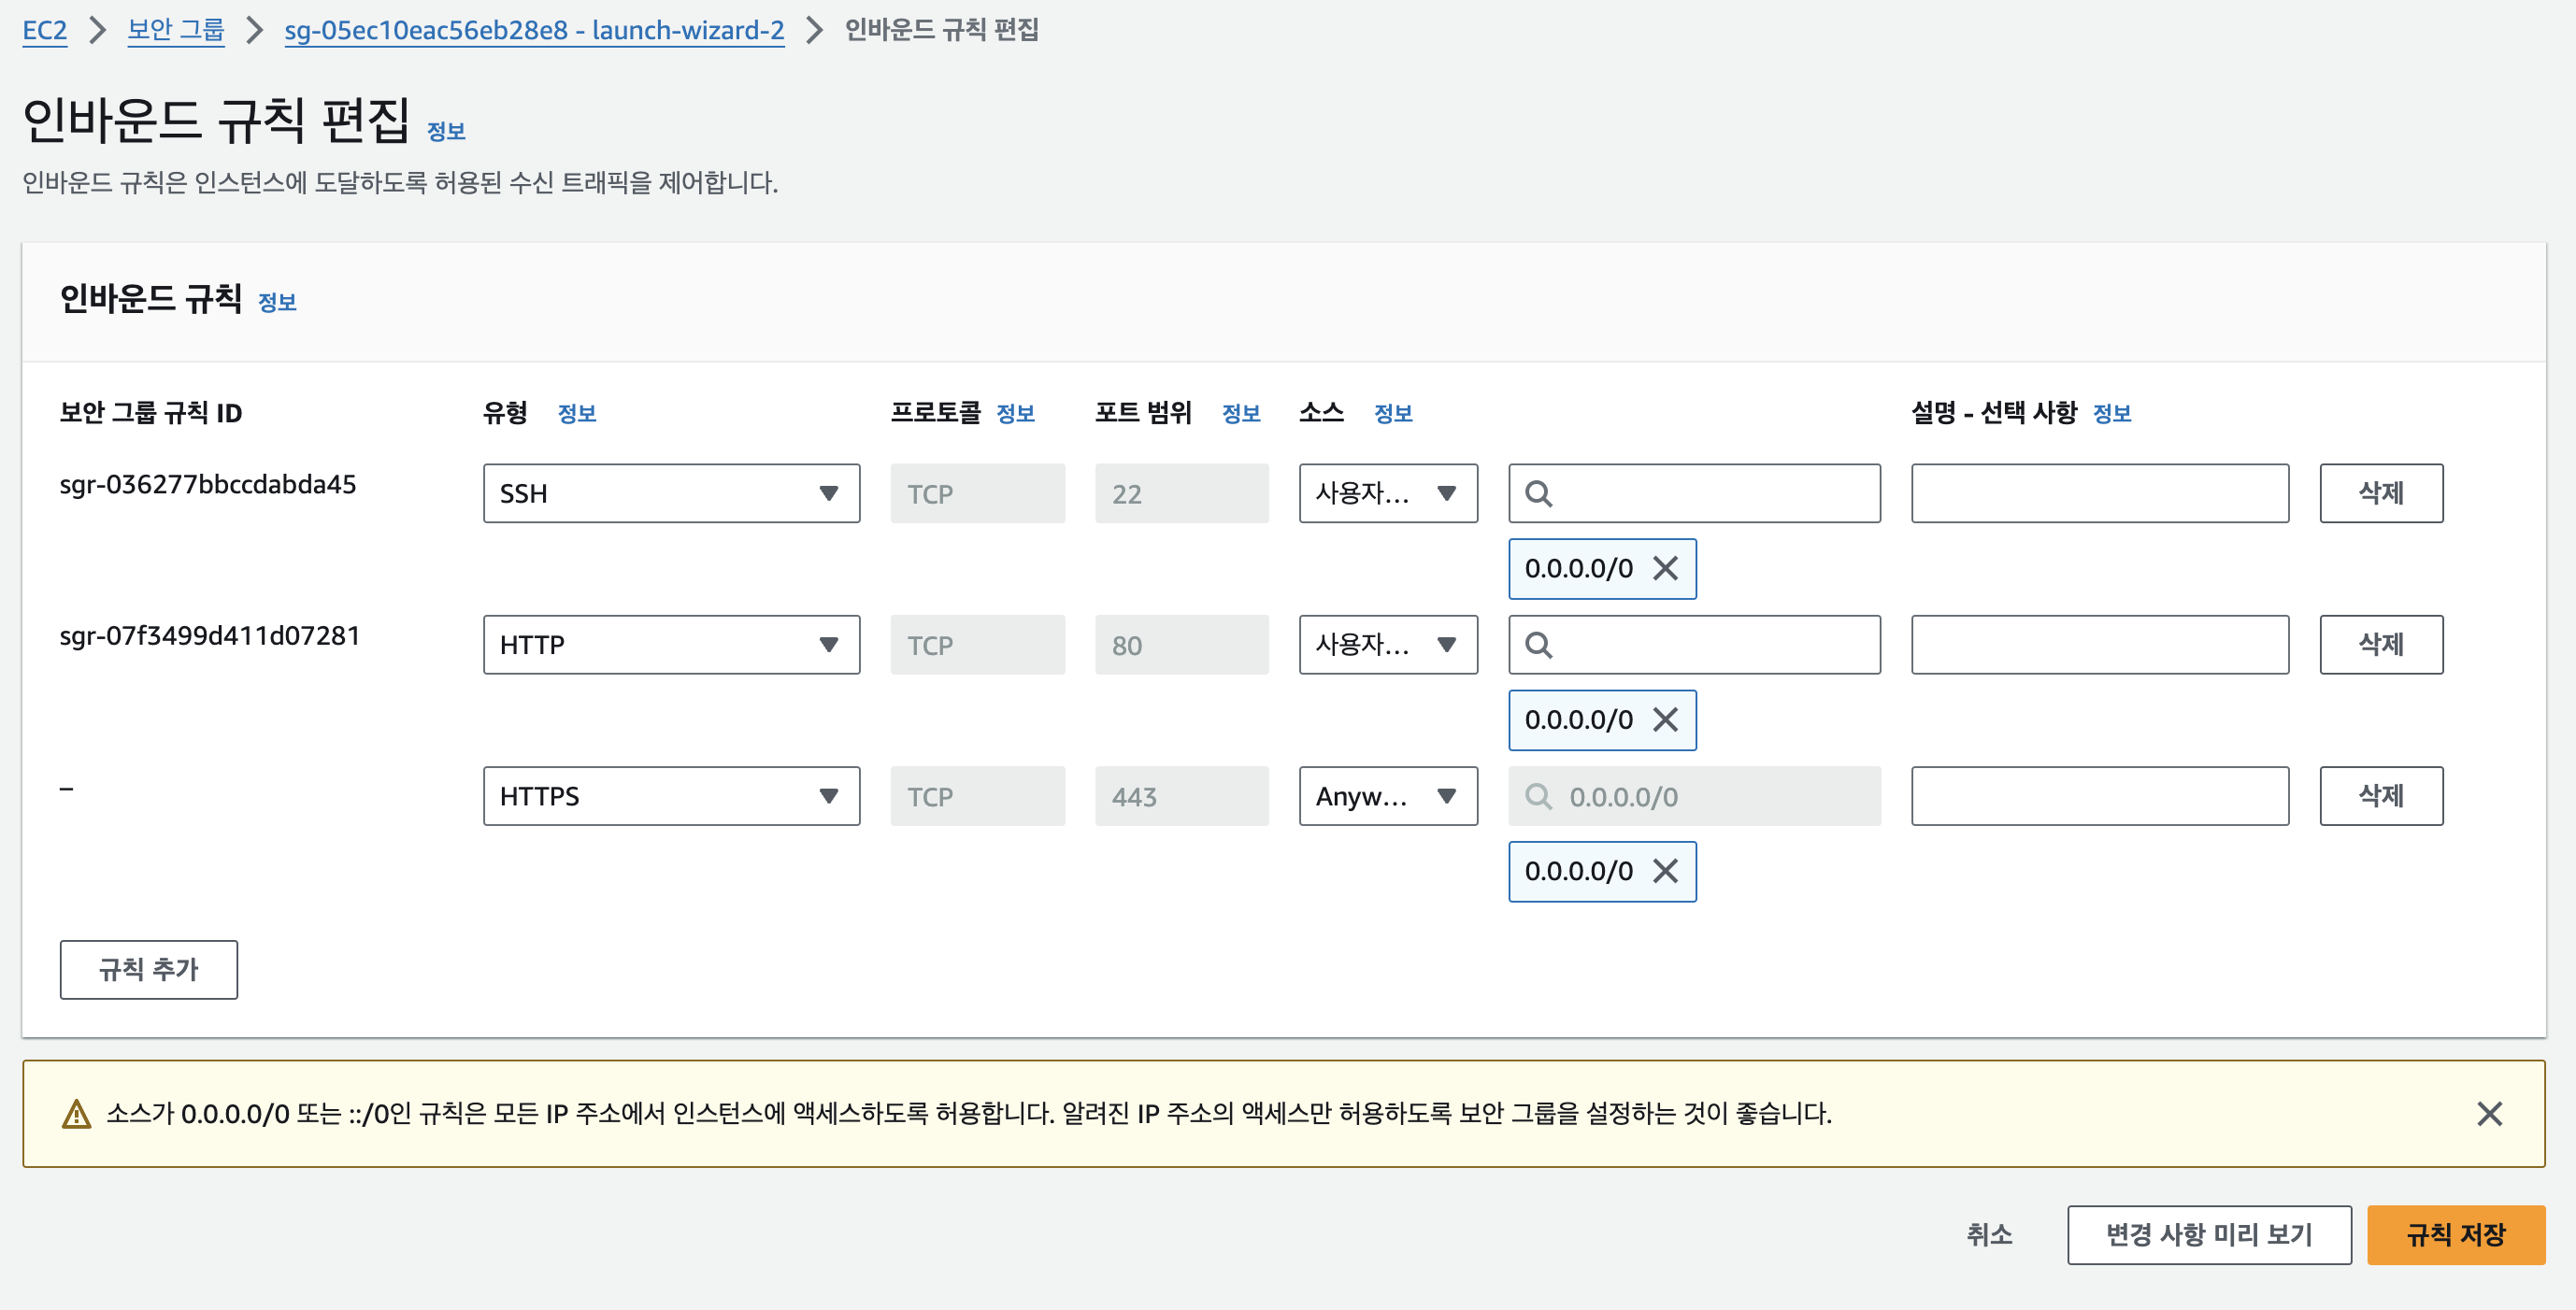Click the search icon in HTTP source field
Image resolution: width=2576 pixels, height=1310 pixels.
coord(1539,645)
